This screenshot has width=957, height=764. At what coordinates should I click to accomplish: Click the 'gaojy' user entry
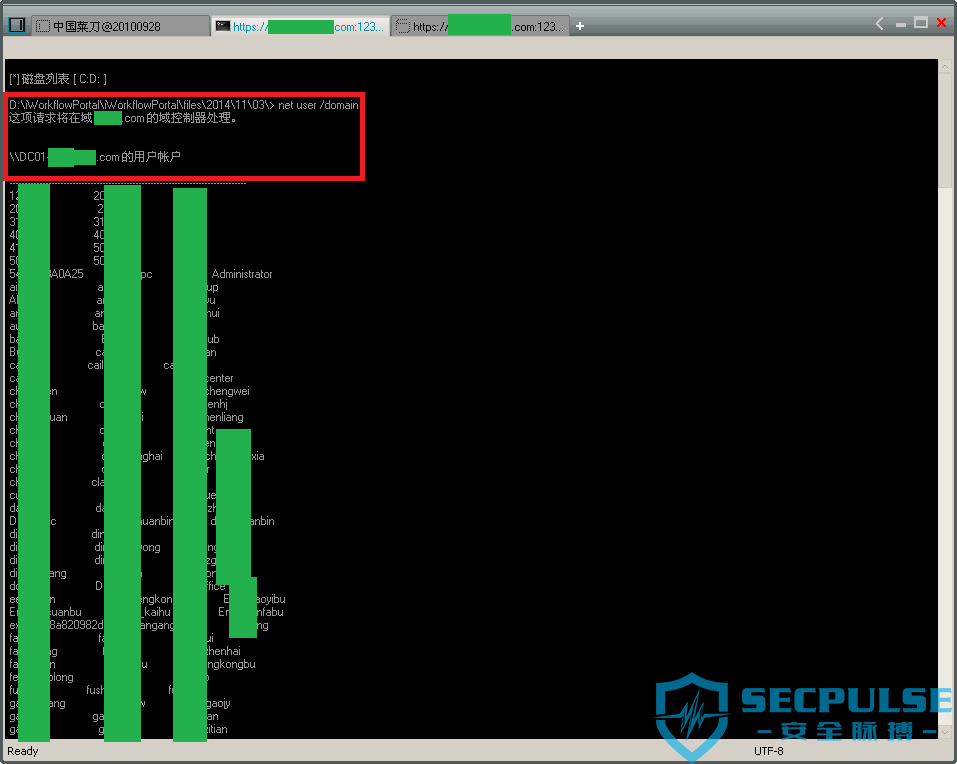point(218,704)
